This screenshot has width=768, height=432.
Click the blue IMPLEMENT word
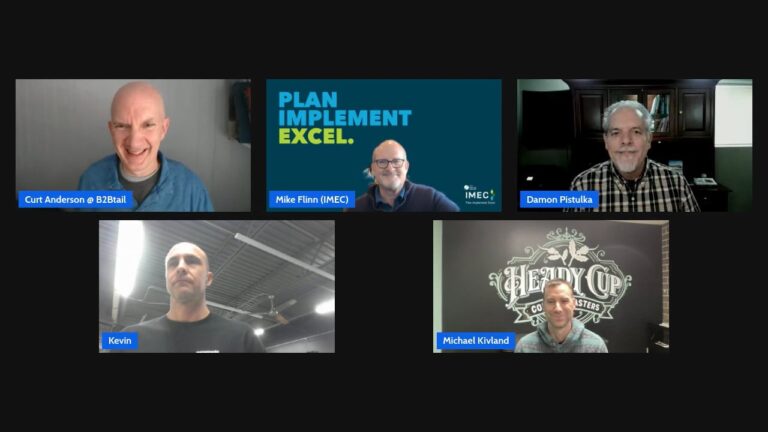(x=344, y=118)
